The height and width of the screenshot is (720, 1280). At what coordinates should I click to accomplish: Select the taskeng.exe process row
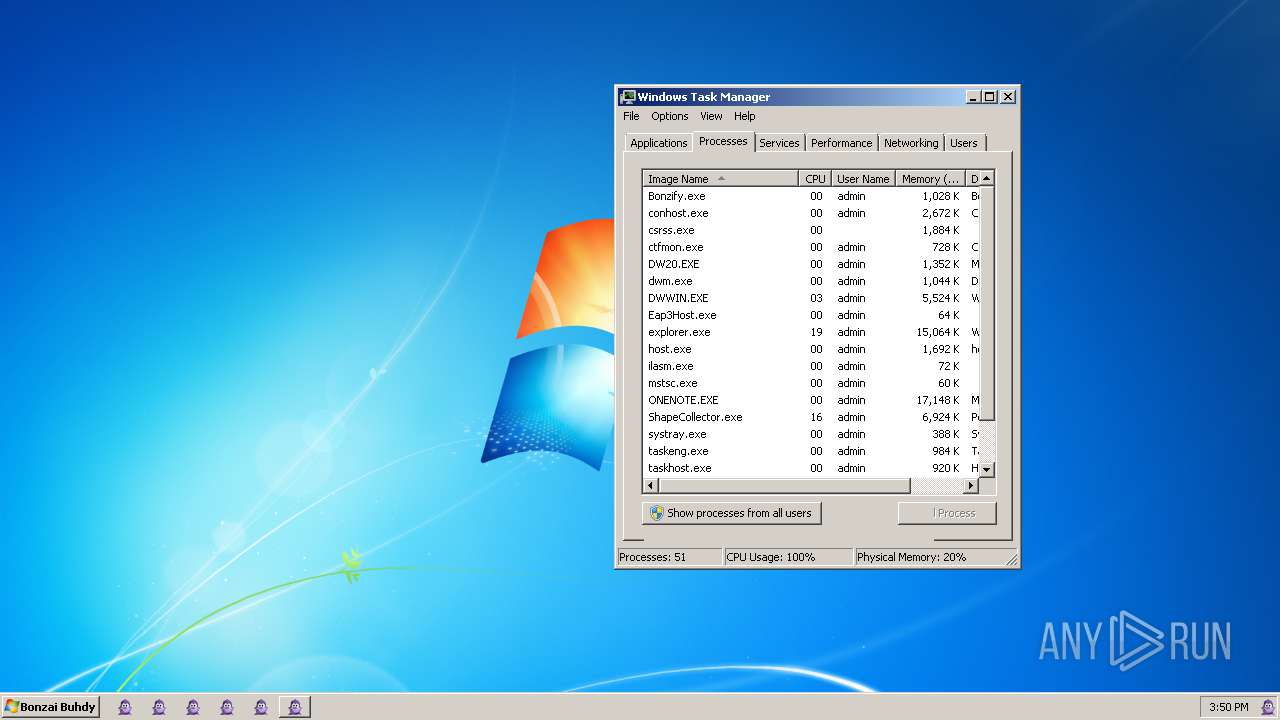811,451
